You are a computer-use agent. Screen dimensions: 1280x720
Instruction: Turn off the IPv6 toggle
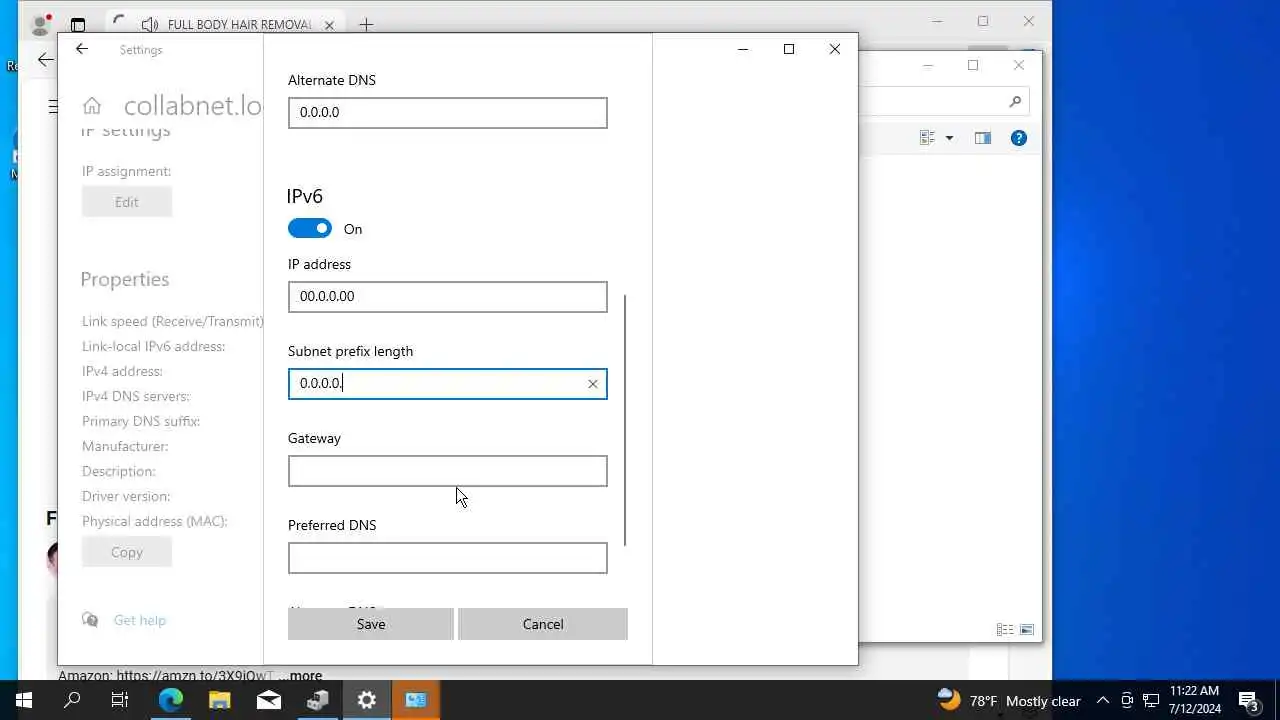point(310,229)
